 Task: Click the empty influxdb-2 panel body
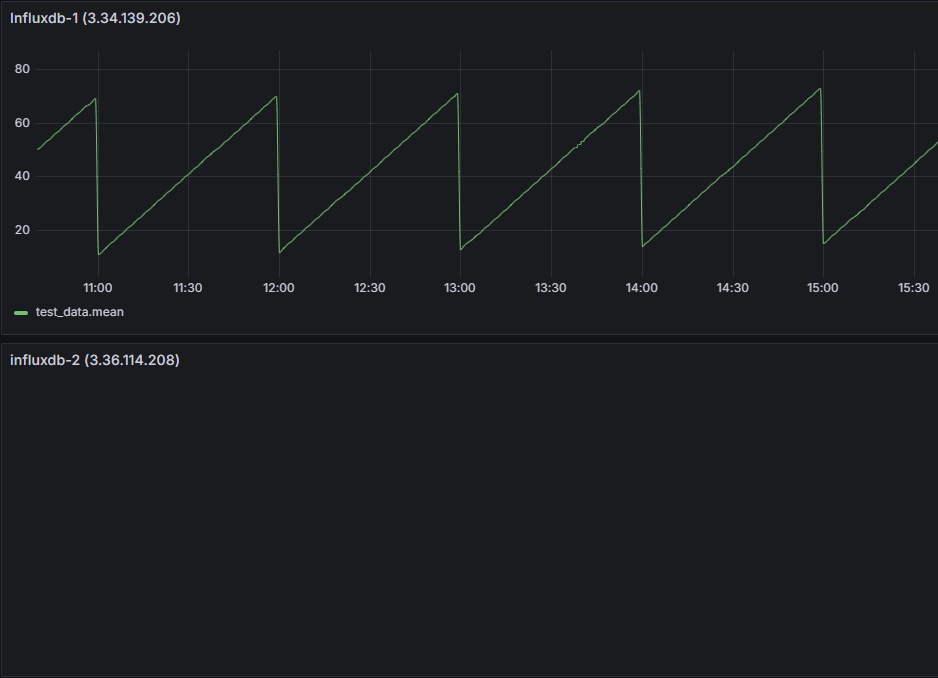coord(469,520)
